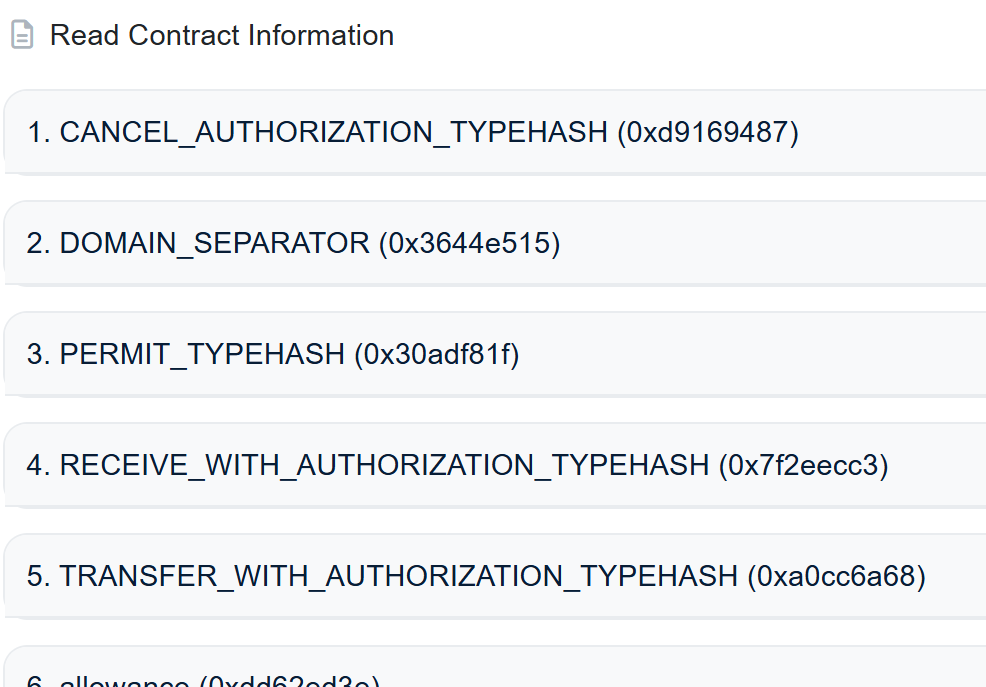The image size is (986, 687).
Task: Click the number 4 before RECEIVE_WITH_AUTHORIZATION_TYPEHASH
Action: click(37, 465)
